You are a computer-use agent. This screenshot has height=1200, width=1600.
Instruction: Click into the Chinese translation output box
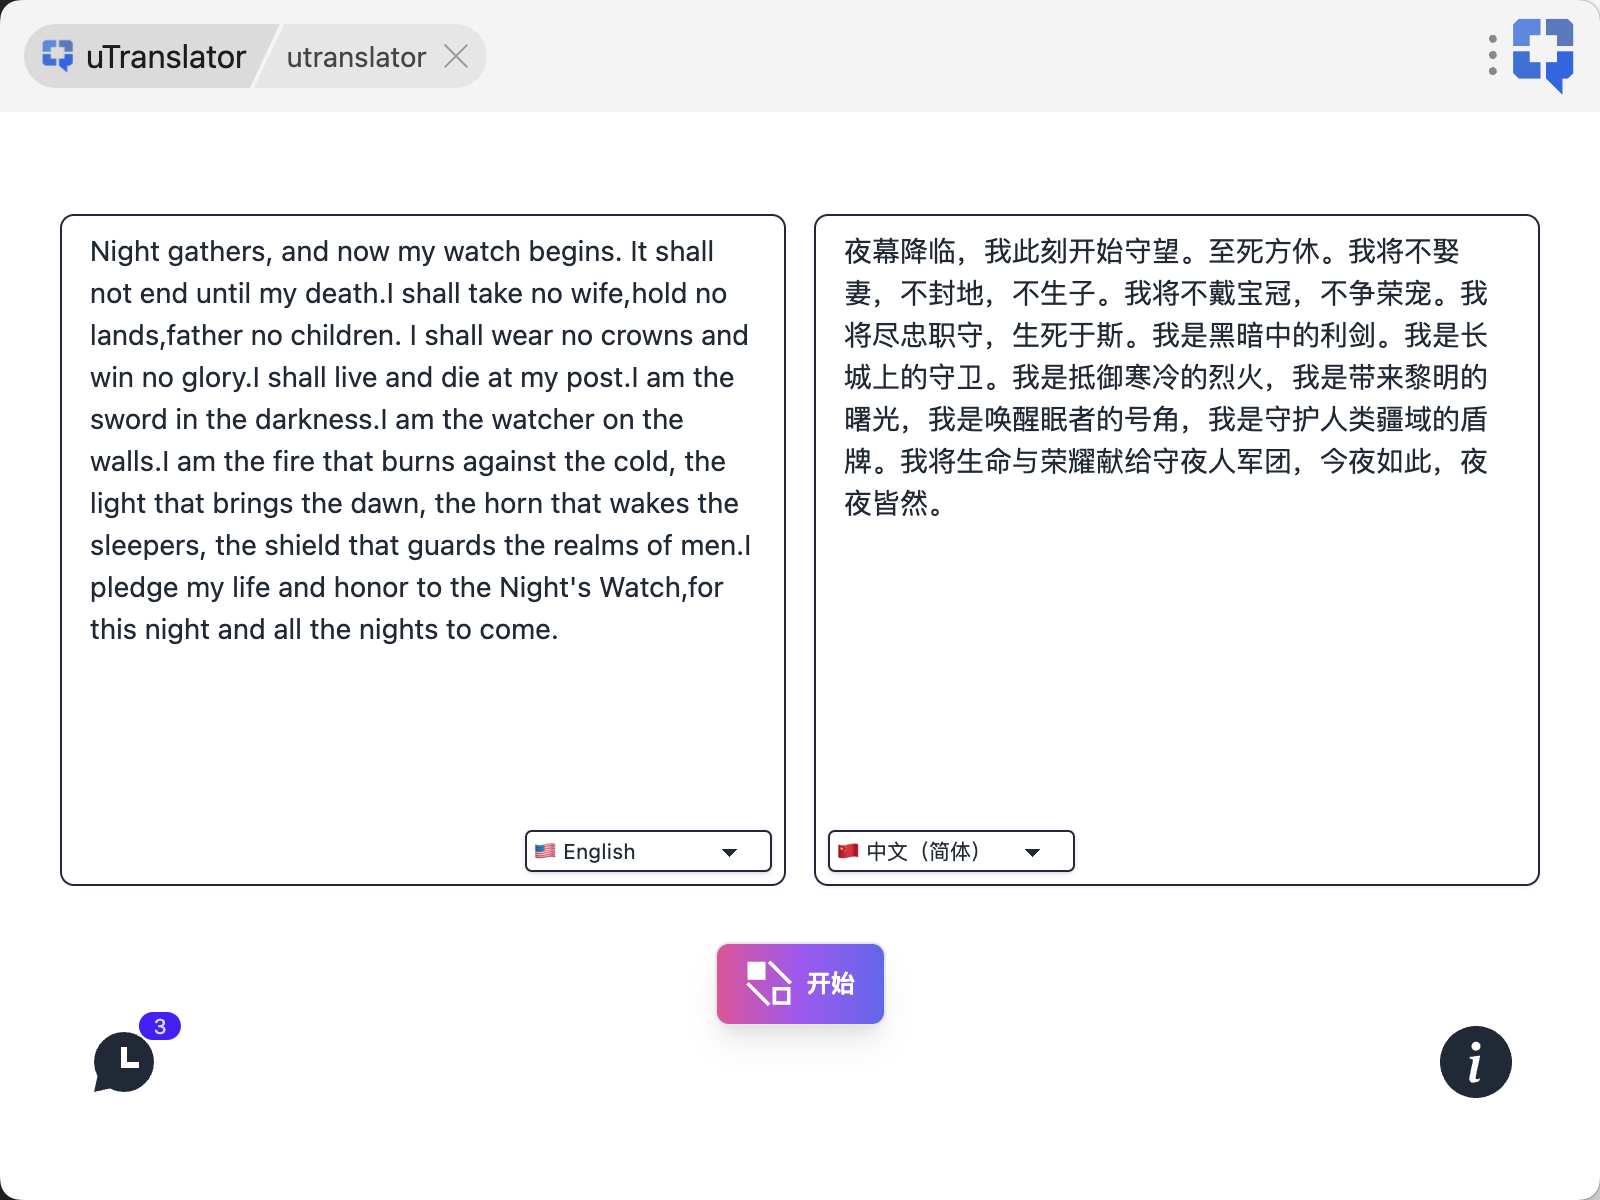tap(1177, 550)
